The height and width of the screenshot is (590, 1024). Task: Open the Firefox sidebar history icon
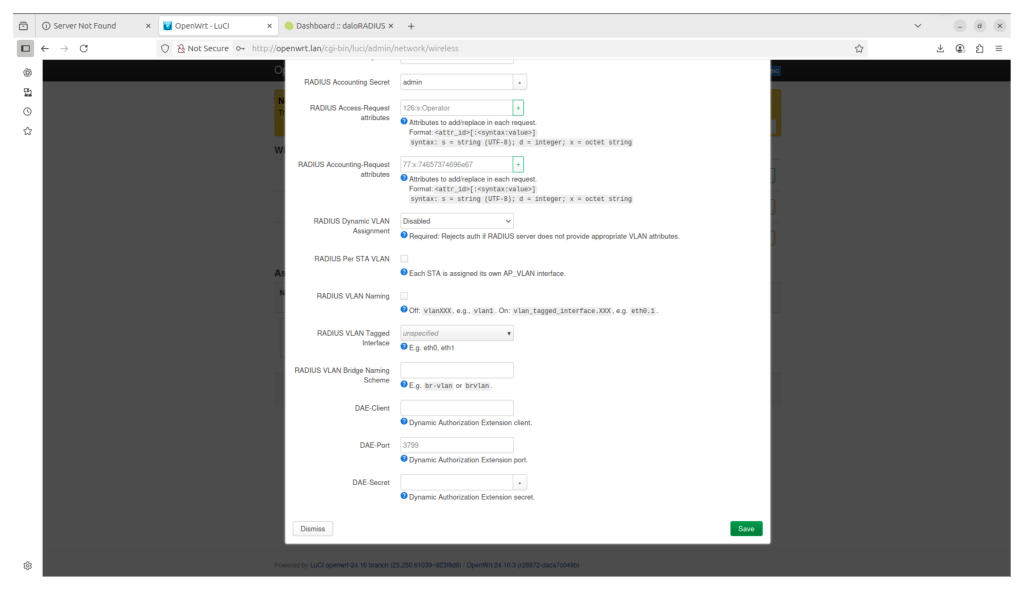(27, 111)
